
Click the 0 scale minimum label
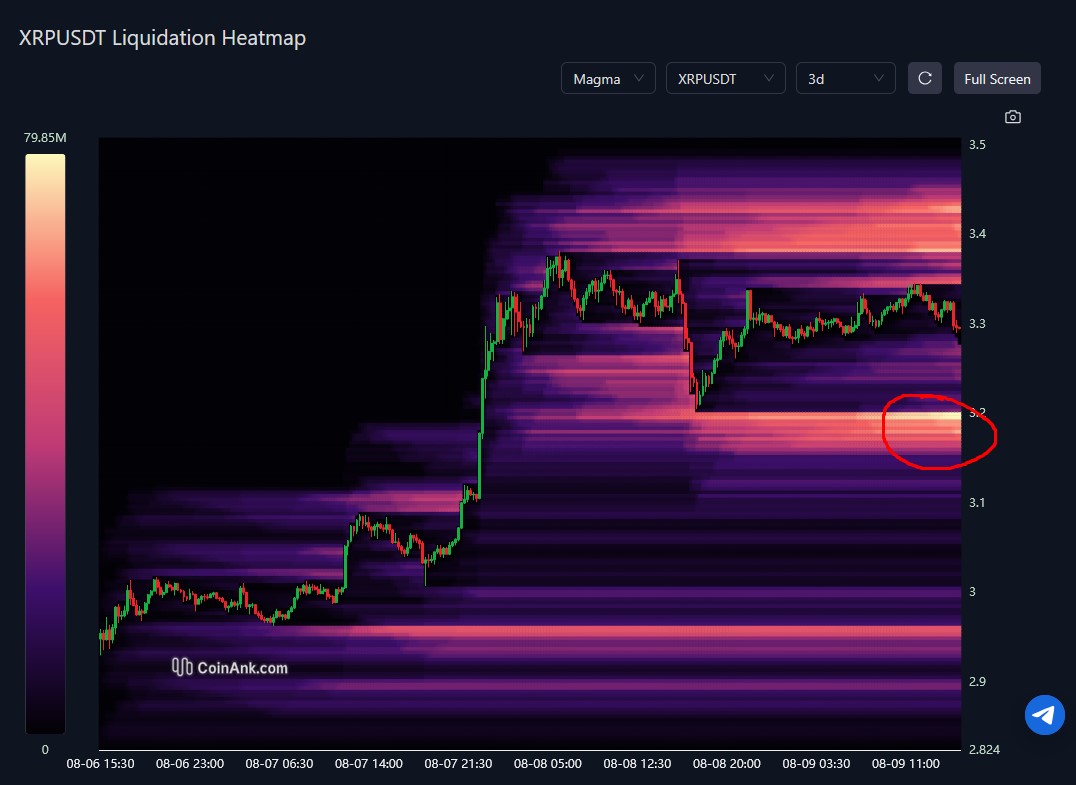click(x=45, y=749)
